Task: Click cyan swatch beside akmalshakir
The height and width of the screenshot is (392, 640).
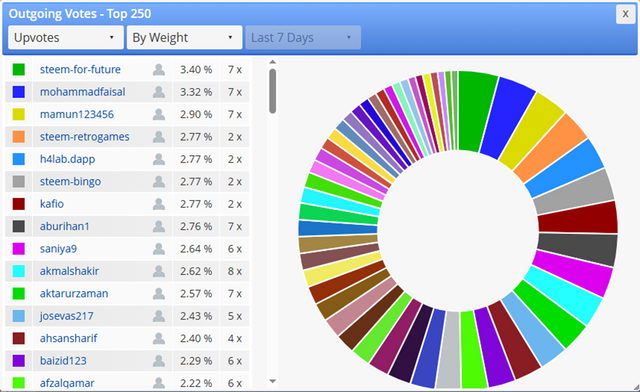Action: pyautogui.click(x=18, y=271)
